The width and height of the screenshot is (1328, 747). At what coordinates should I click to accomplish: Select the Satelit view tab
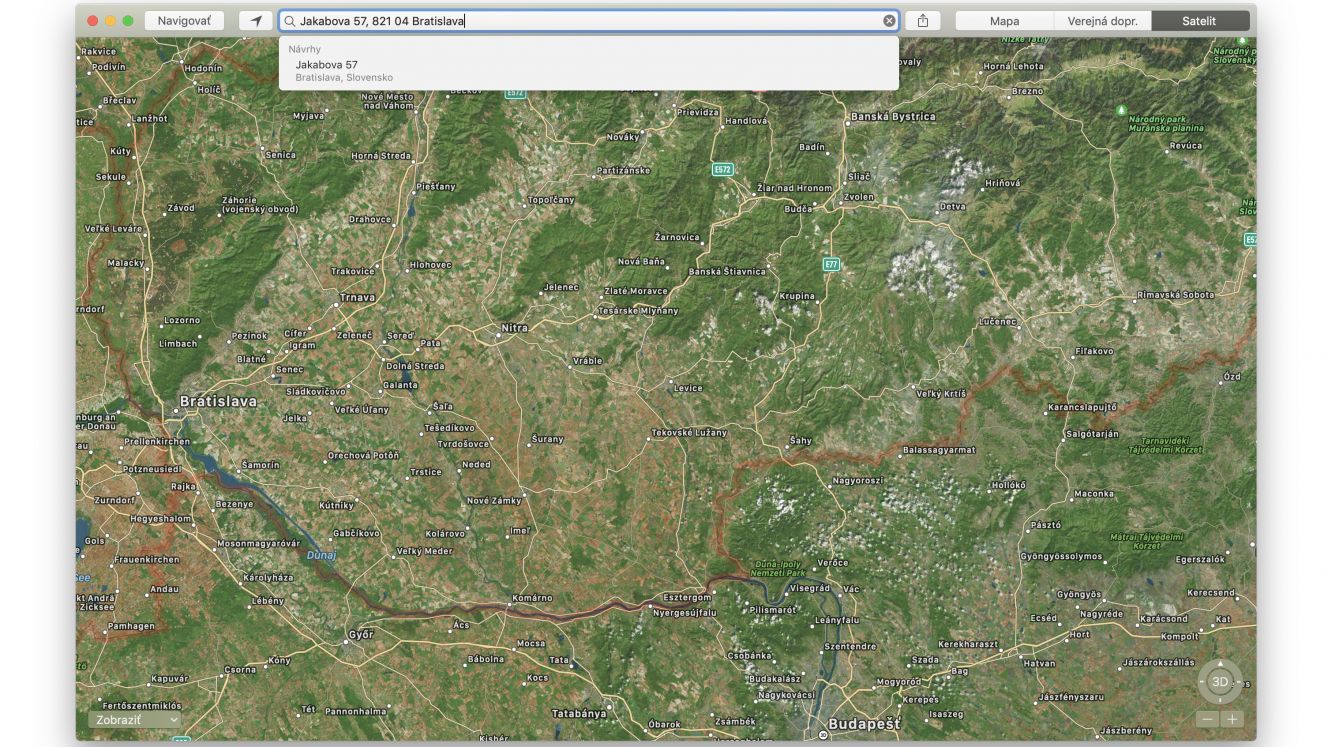(1200, 20)
